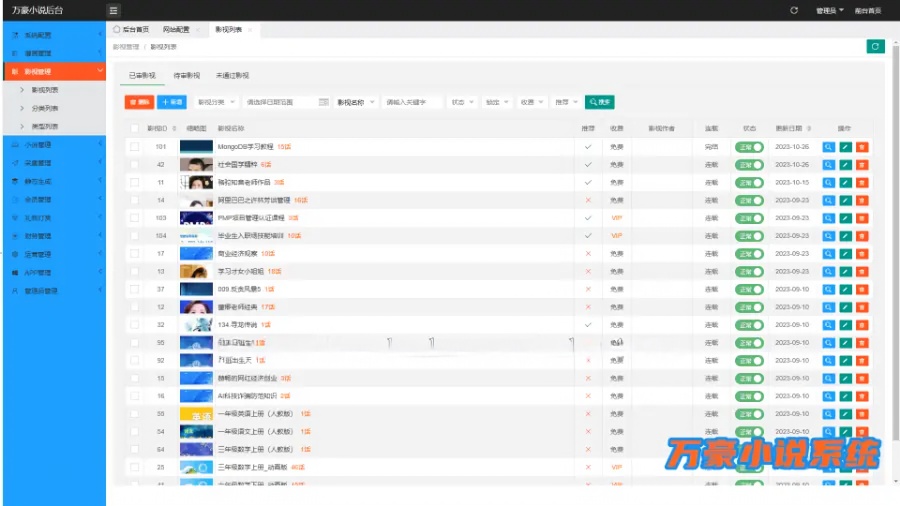Click the keyword search input field
Viewport: 900px width, 506px height.
click(x=412, y=102)
